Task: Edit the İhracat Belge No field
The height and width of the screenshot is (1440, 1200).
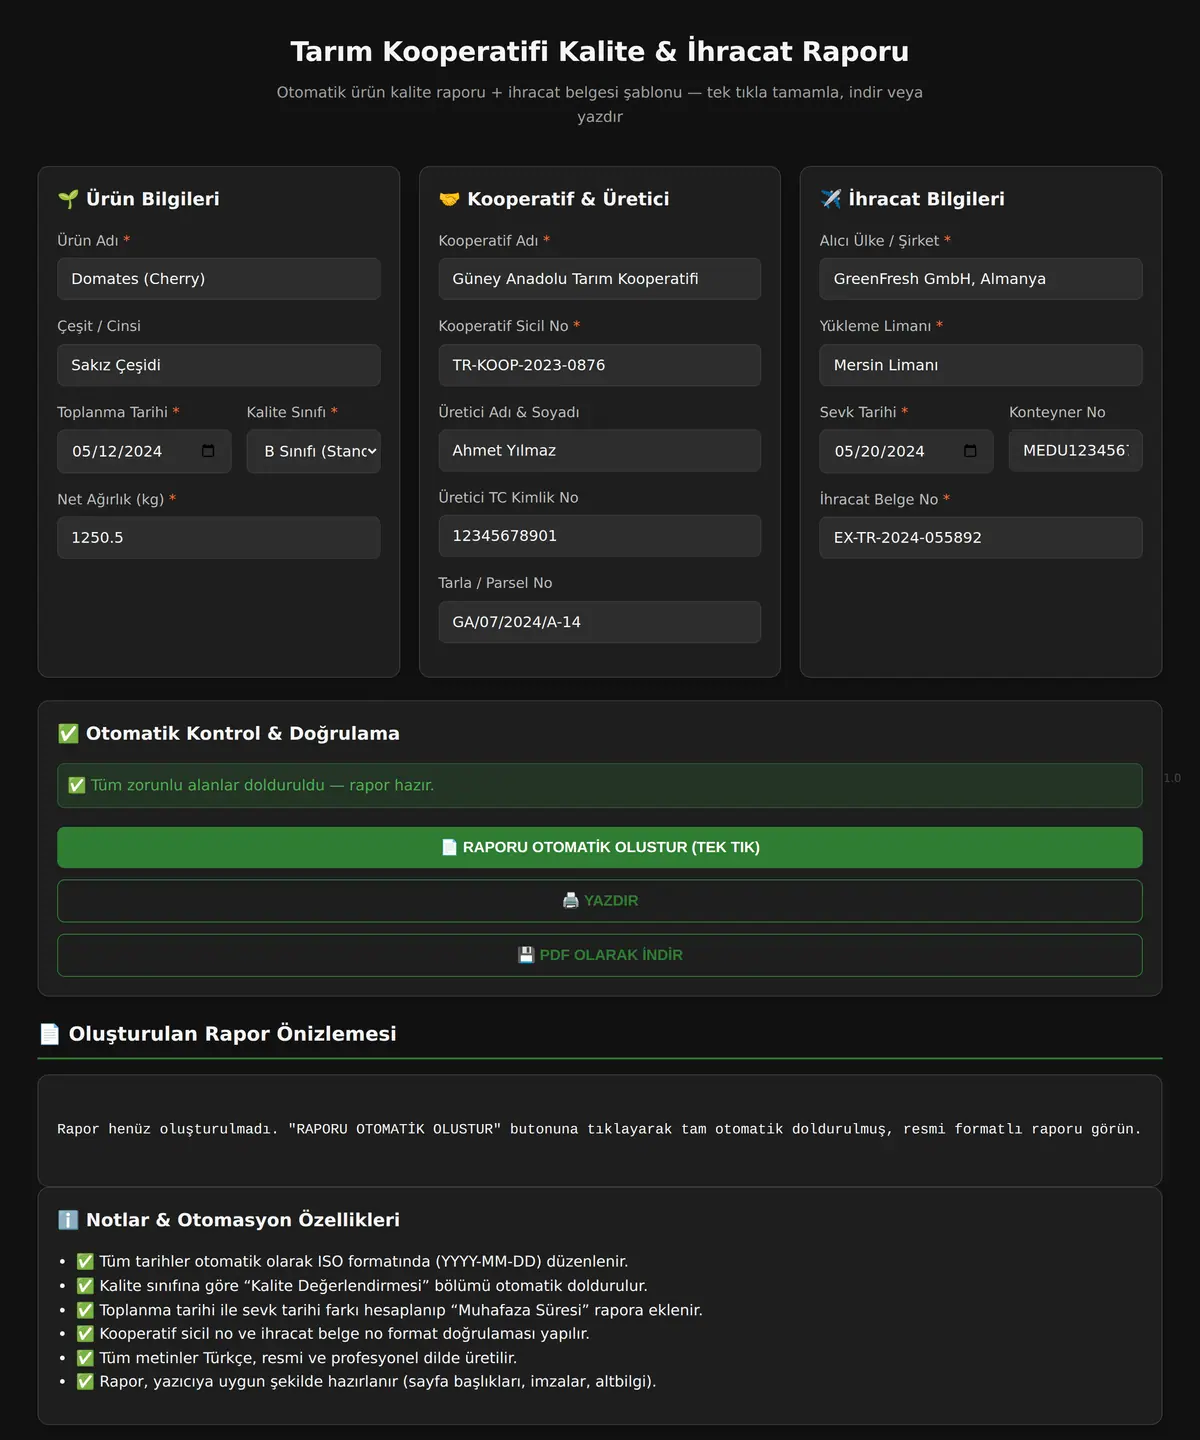Action: [x=981, y=537]
